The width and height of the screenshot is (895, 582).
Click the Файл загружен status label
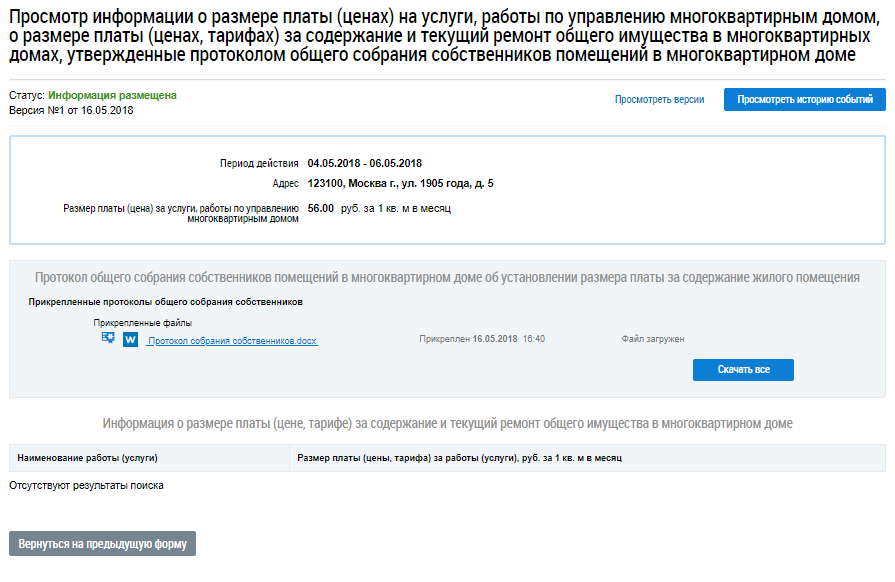pyautogui.click(x=652, y=340)
